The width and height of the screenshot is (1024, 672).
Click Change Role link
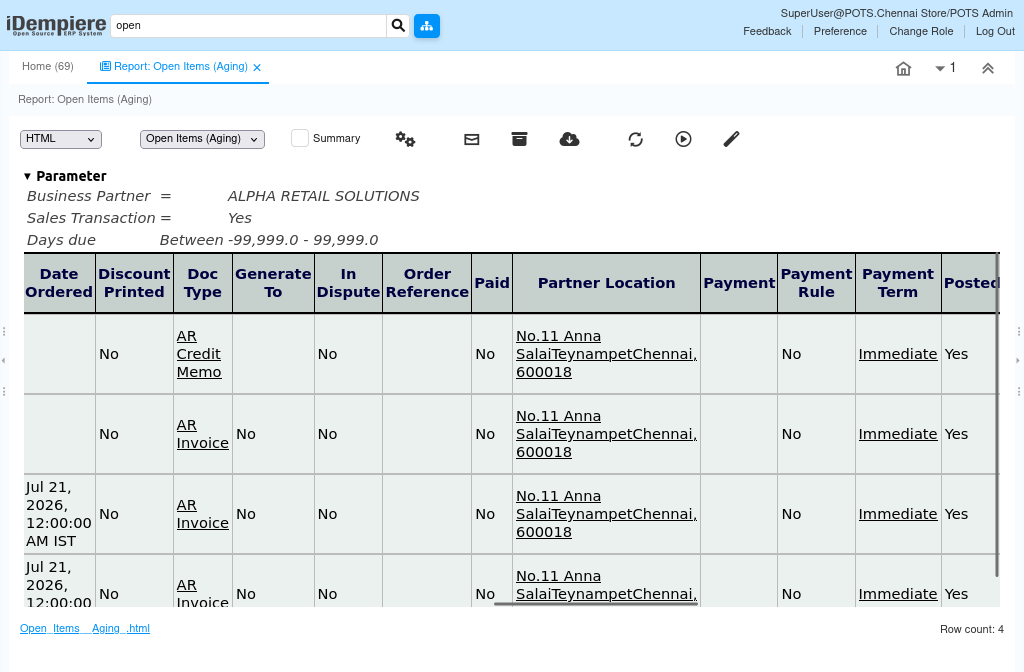[x=921, y=31]
